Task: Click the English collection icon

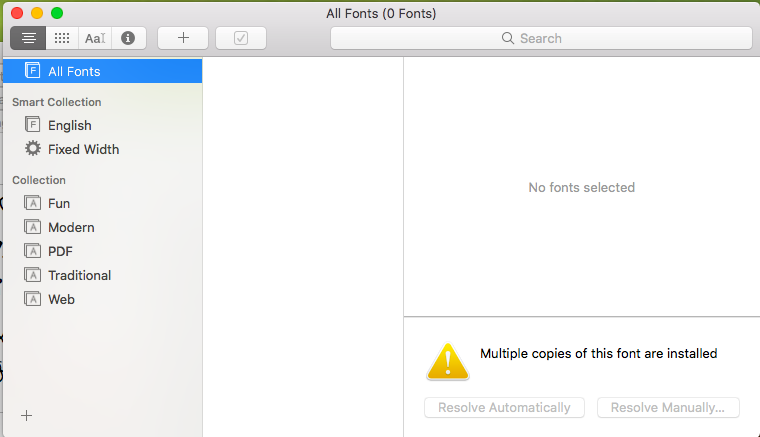Action: coord(32,125)
